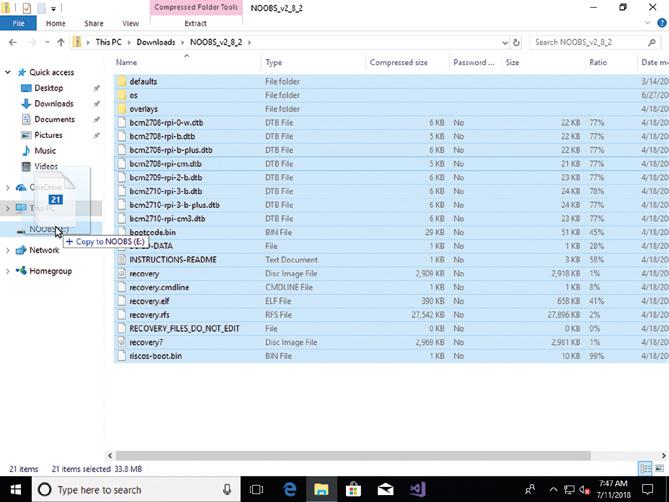Select the overlays folder icon
The height and width of the screenshot is (502, 669).
pyautogui.click(x=122, y=109)
